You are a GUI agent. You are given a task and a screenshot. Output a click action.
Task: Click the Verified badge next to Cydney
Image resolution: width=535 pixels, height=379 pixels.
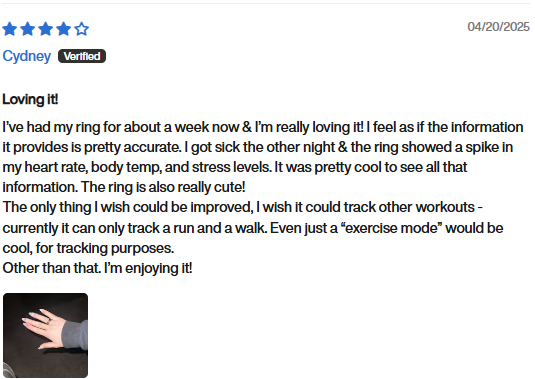click(82, 56)
